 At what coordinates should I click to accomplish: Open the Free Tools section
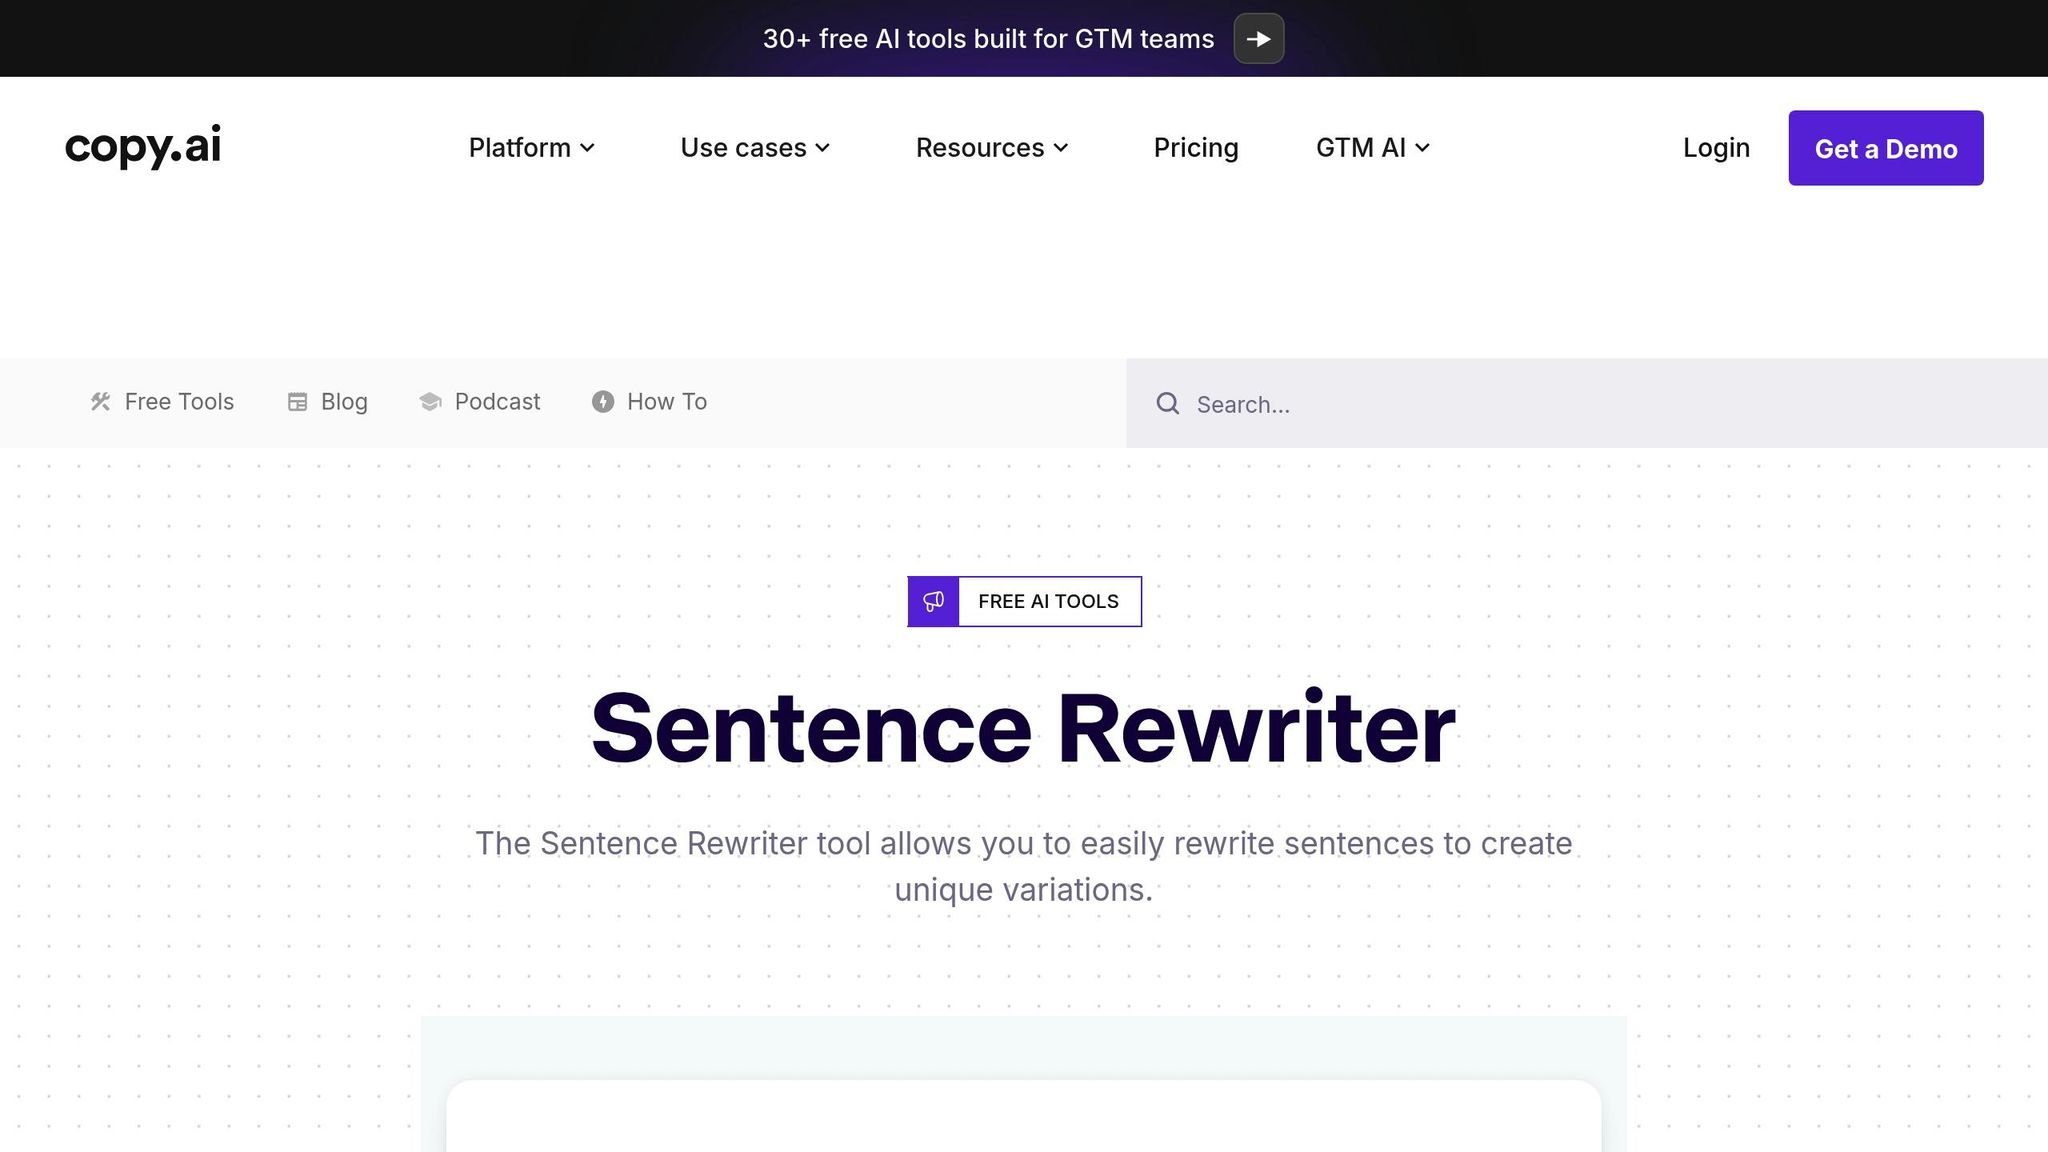coord(179,402)
